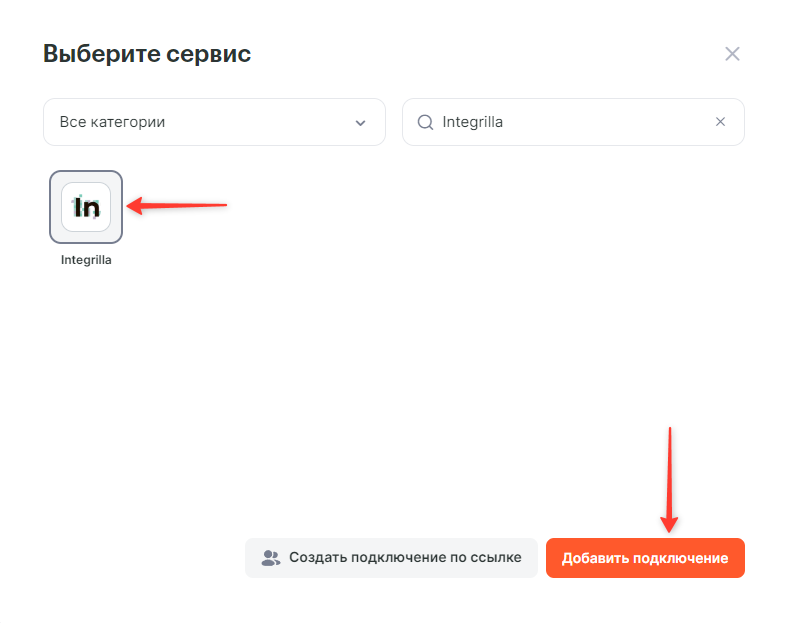Image resolution: width=786 pixels, height=623 pixels.
Task: Choose the gray create-by-link button
Action: (391, 558)
